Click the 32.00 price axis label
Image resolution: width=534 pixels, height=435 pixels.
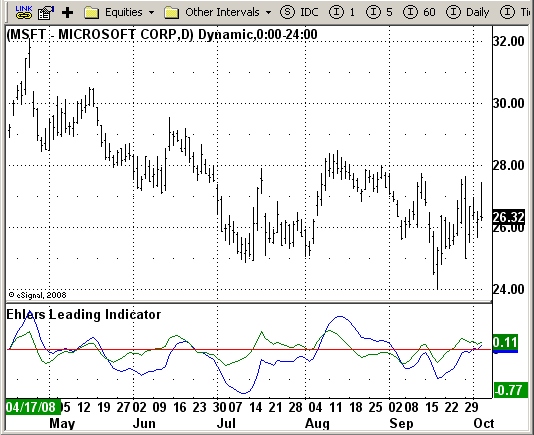coord(509,42)
